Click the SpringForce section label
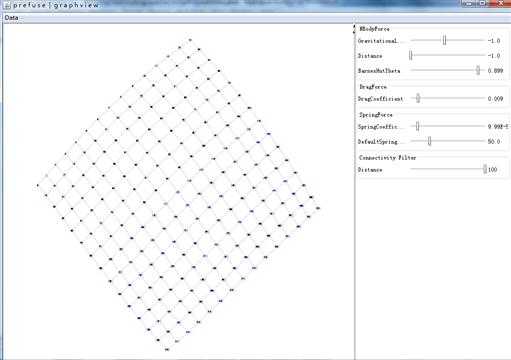511x360 pixels. point(376,115)
